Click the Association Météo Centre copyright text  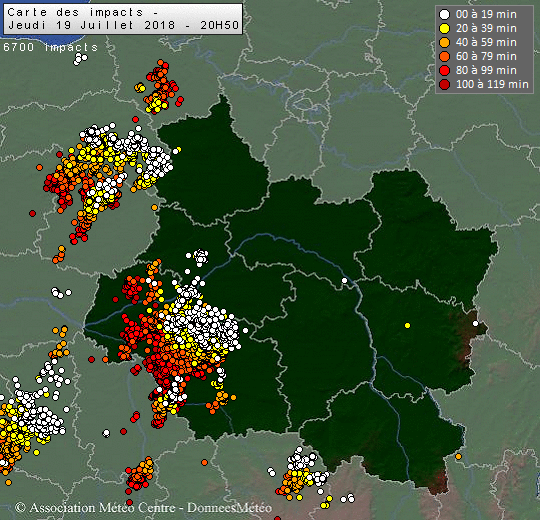click(x=143, y=508)
